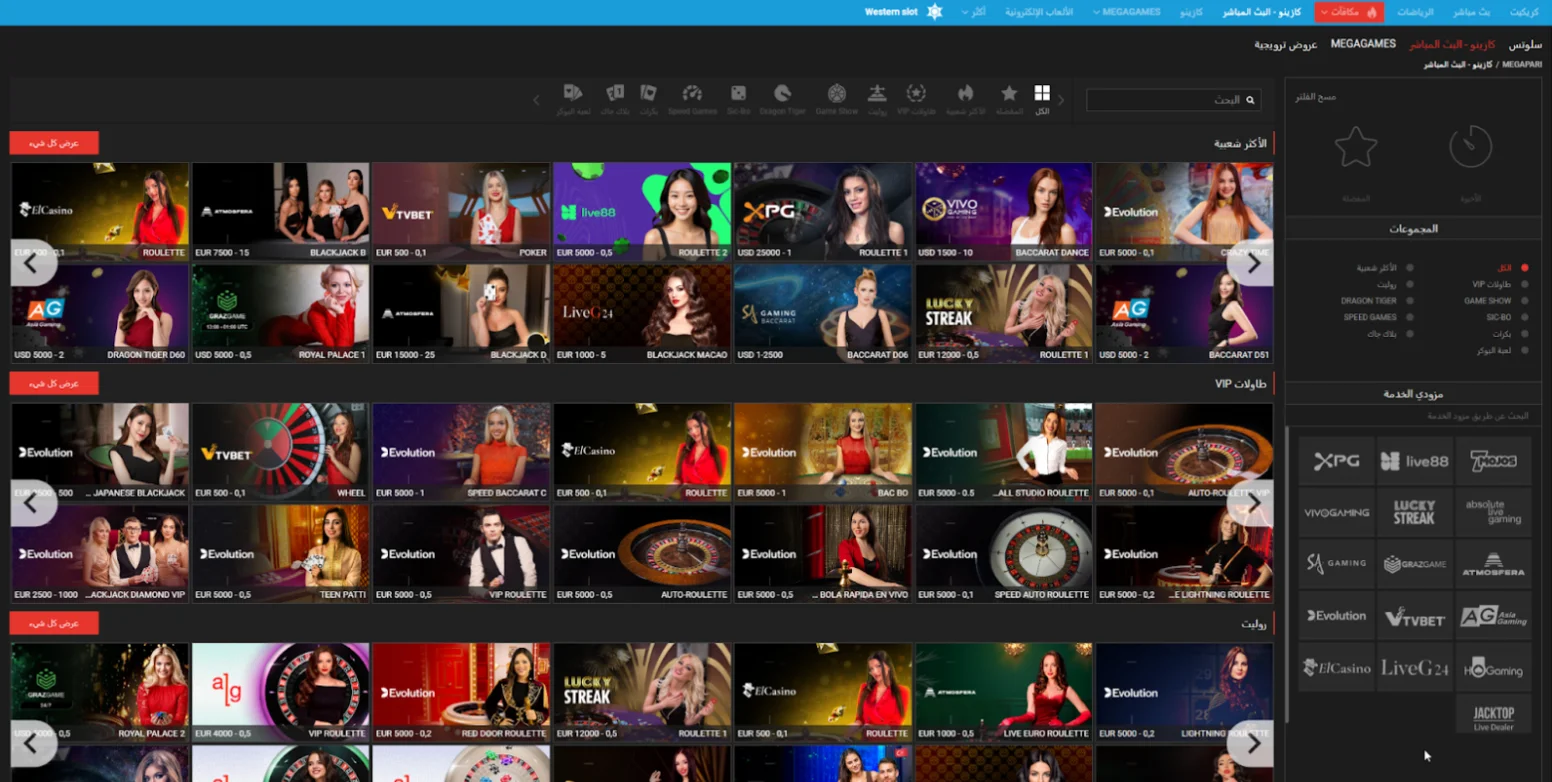Image resolution: width=1552 pixels, height=782 pixels.
Task: Click the provider search field in sidebar
Action: point(1413,415)
